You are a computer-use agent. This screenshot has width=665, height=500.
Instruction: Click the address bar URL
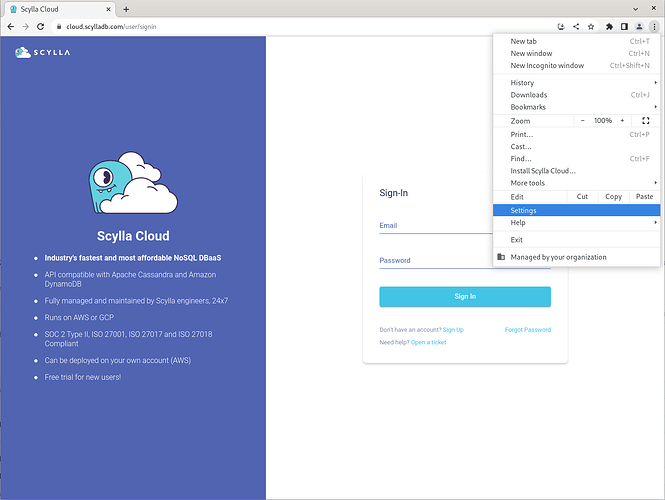tap(111, 27)
